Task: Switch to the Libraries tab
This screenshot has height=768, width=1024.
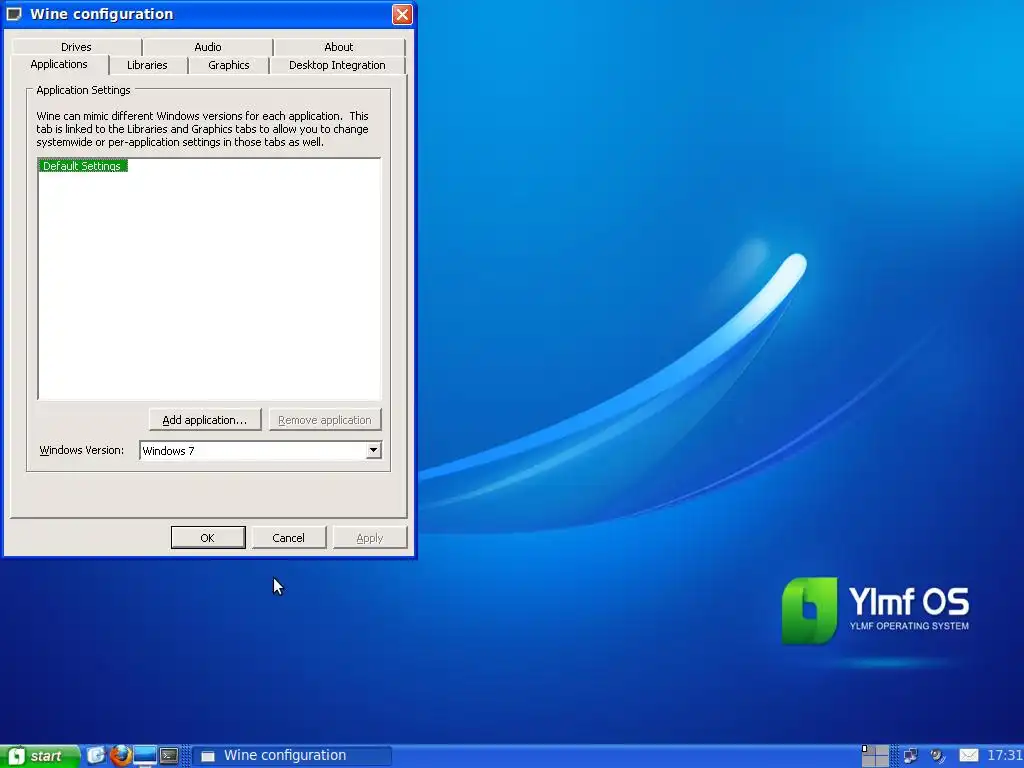Action: [x=147, y=65]
